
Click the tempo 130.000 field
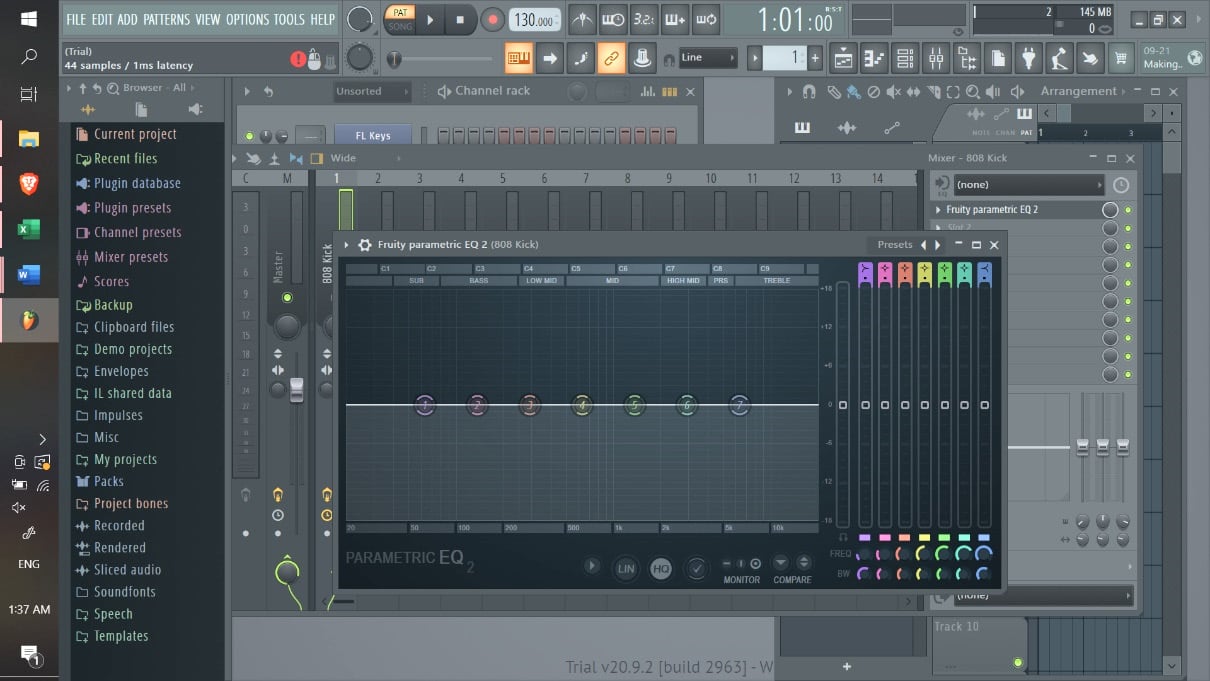535,20
